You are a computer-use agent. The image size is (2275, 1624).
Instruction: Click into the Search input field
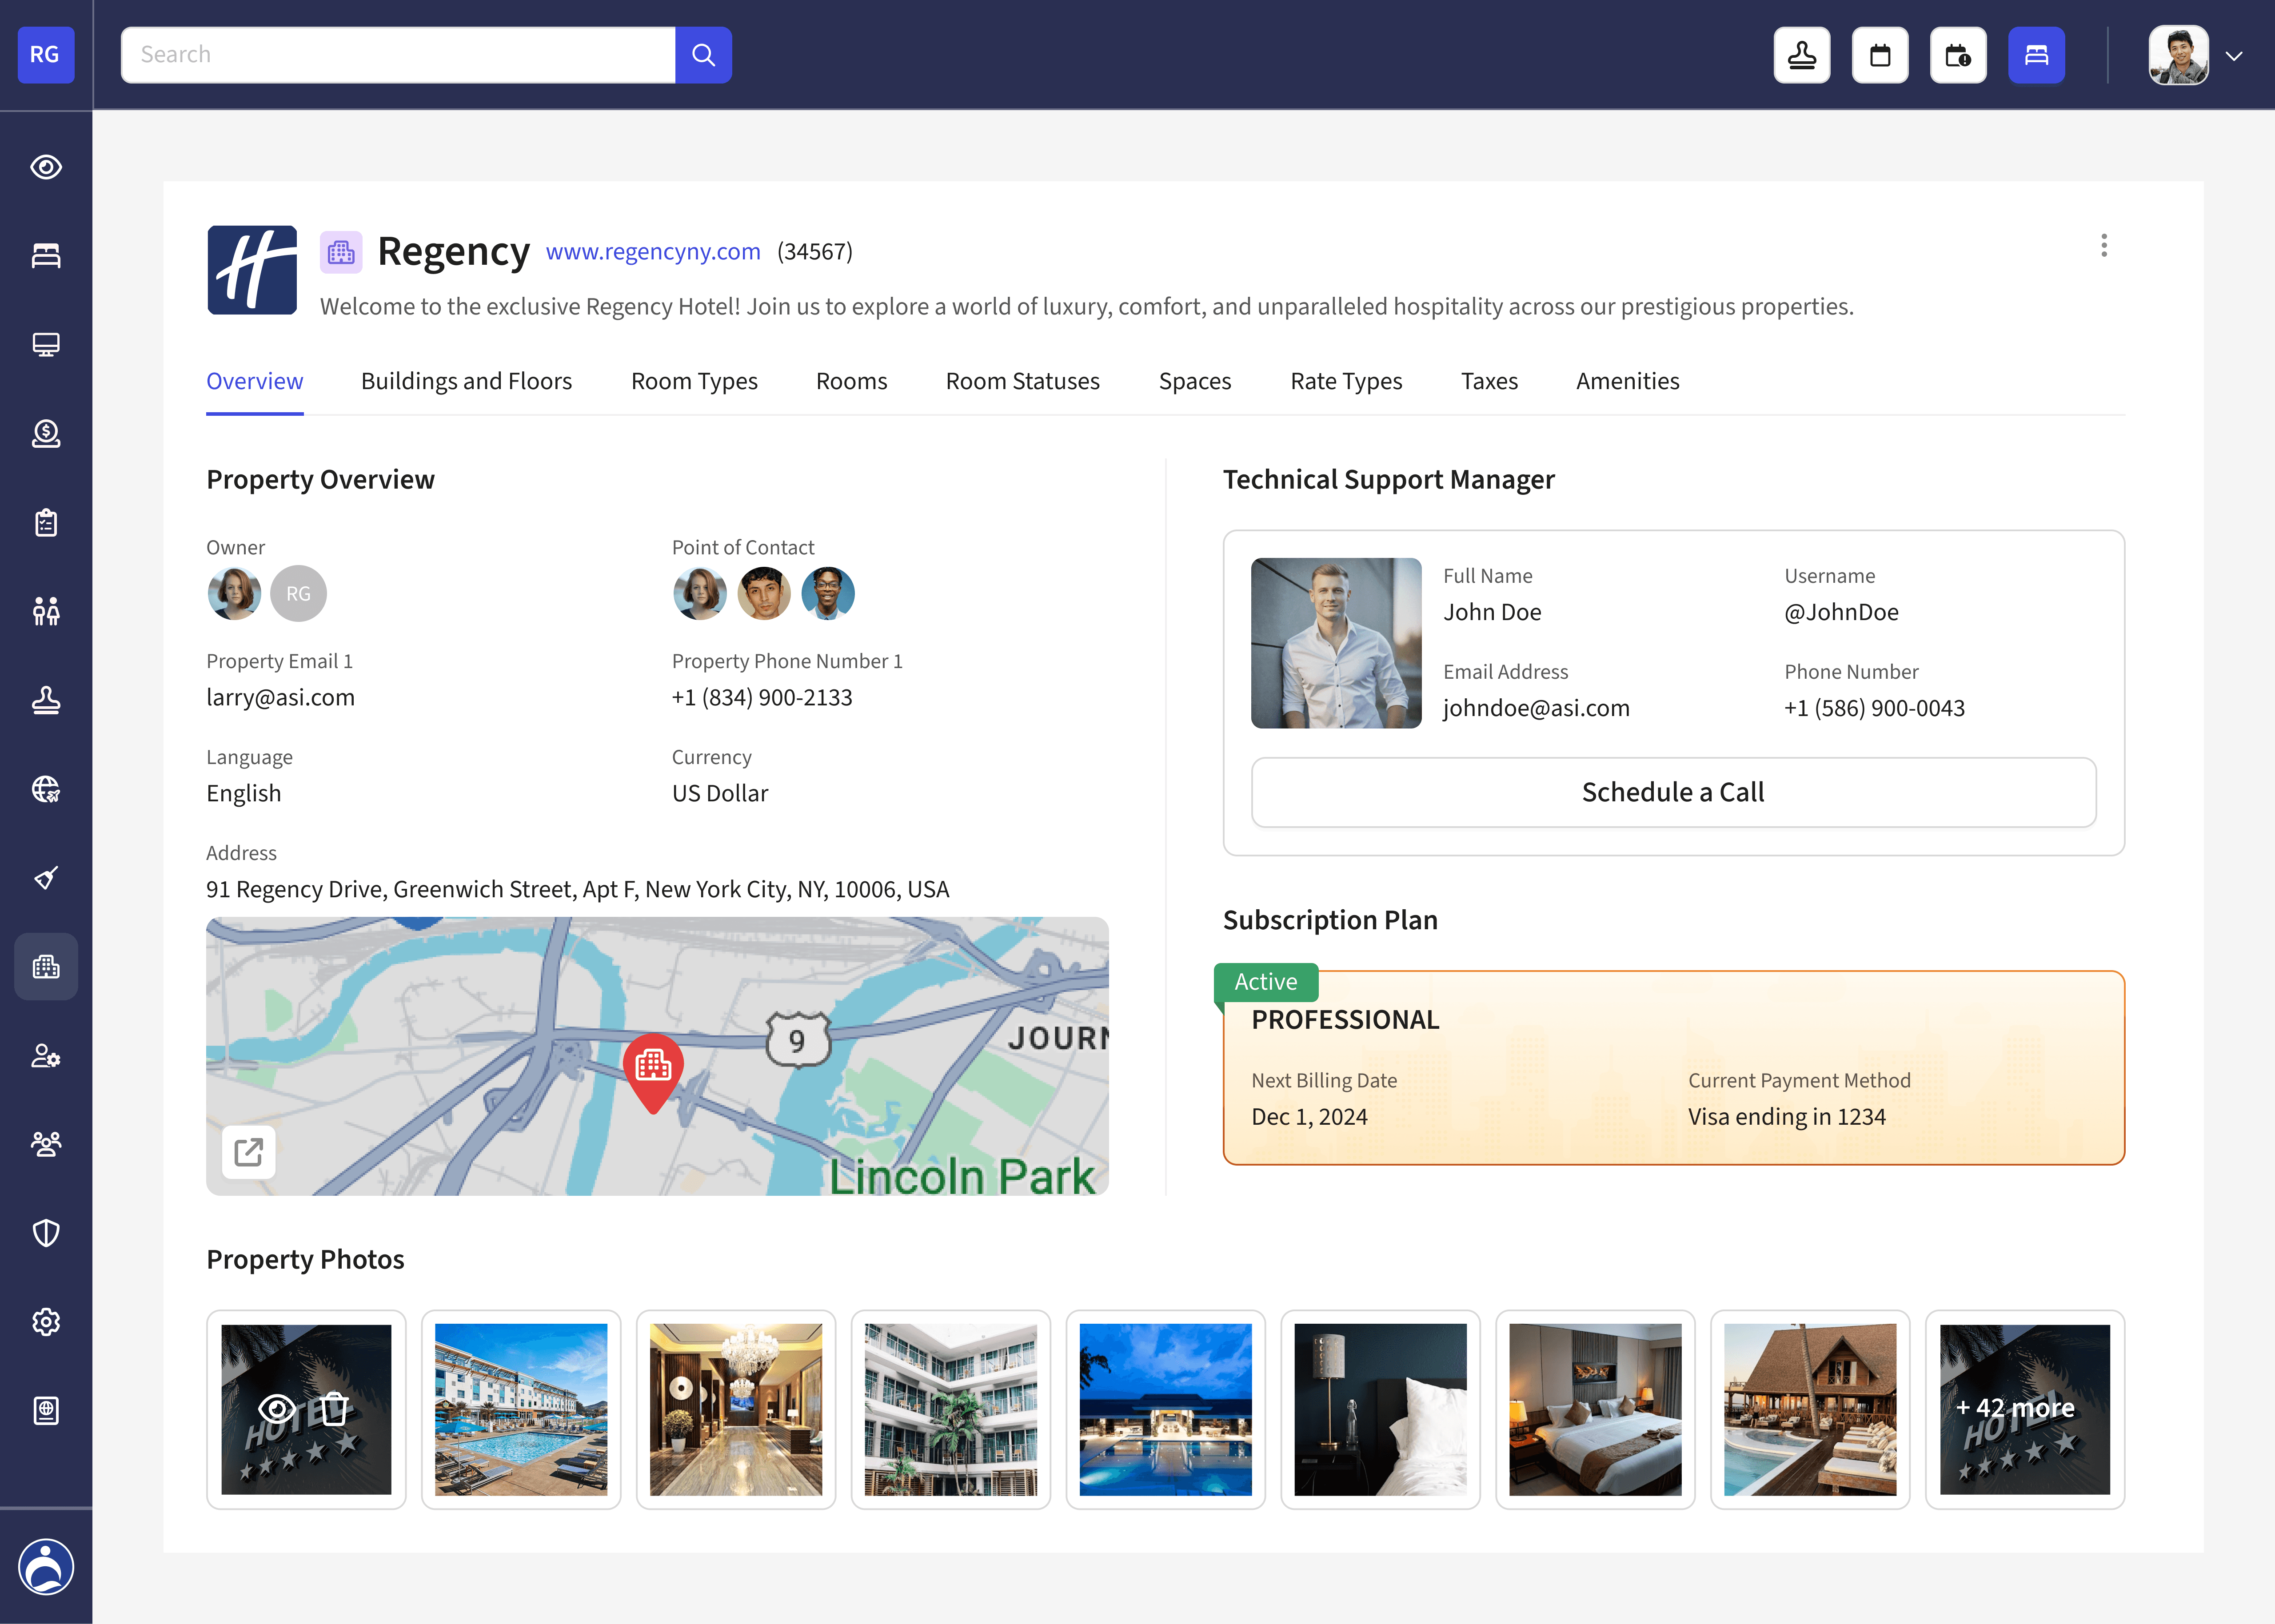click(398, 55)
